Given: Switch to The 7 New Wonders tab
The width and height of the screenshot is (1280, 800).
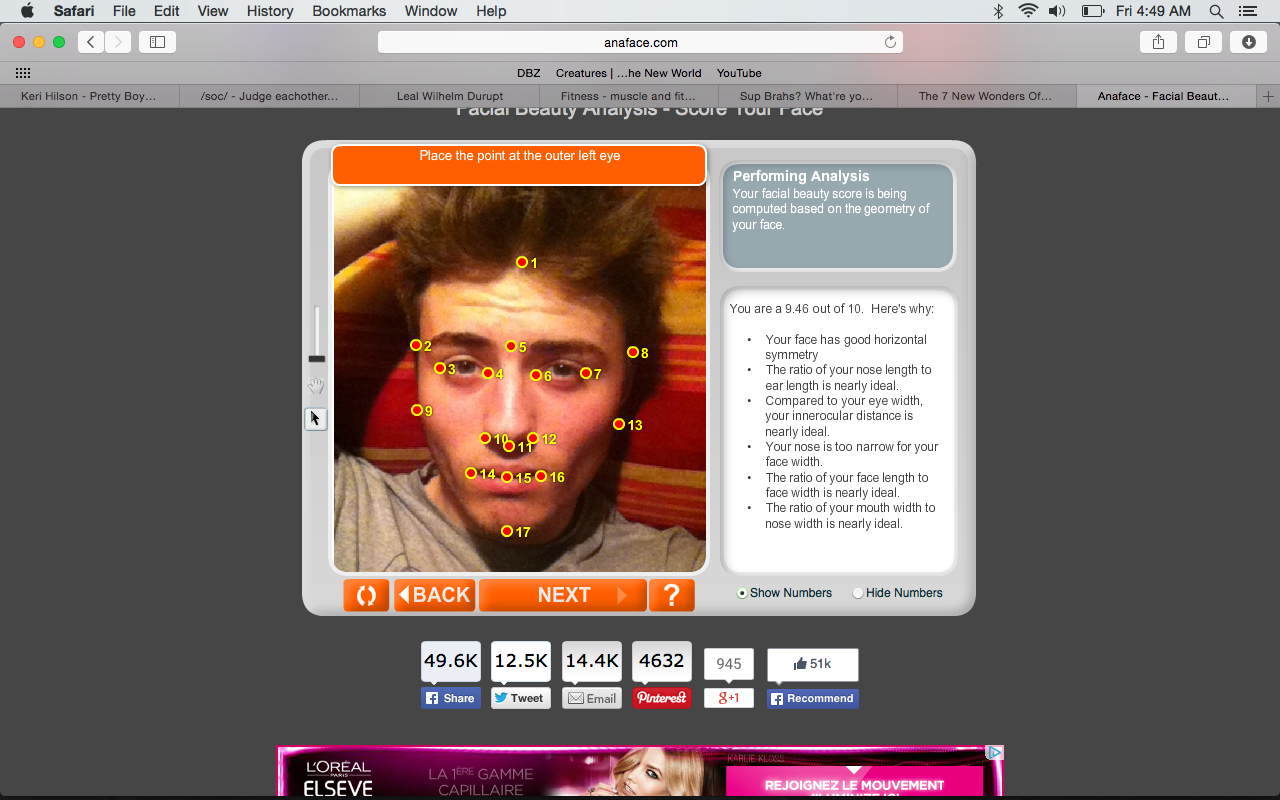Looking at the screenshot, I should [x=985, y=96].
